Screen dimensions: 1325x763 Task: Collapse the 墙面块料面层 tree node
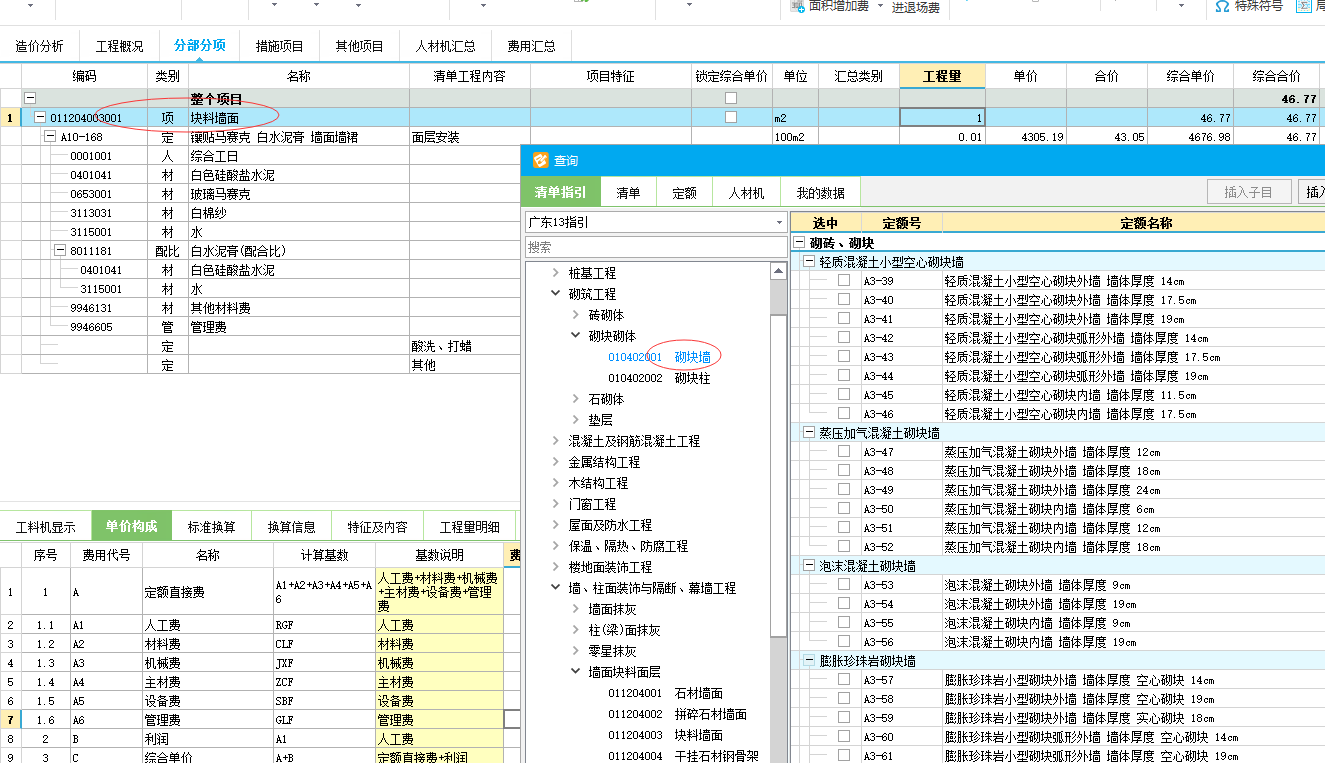click(x=576, y=672)
